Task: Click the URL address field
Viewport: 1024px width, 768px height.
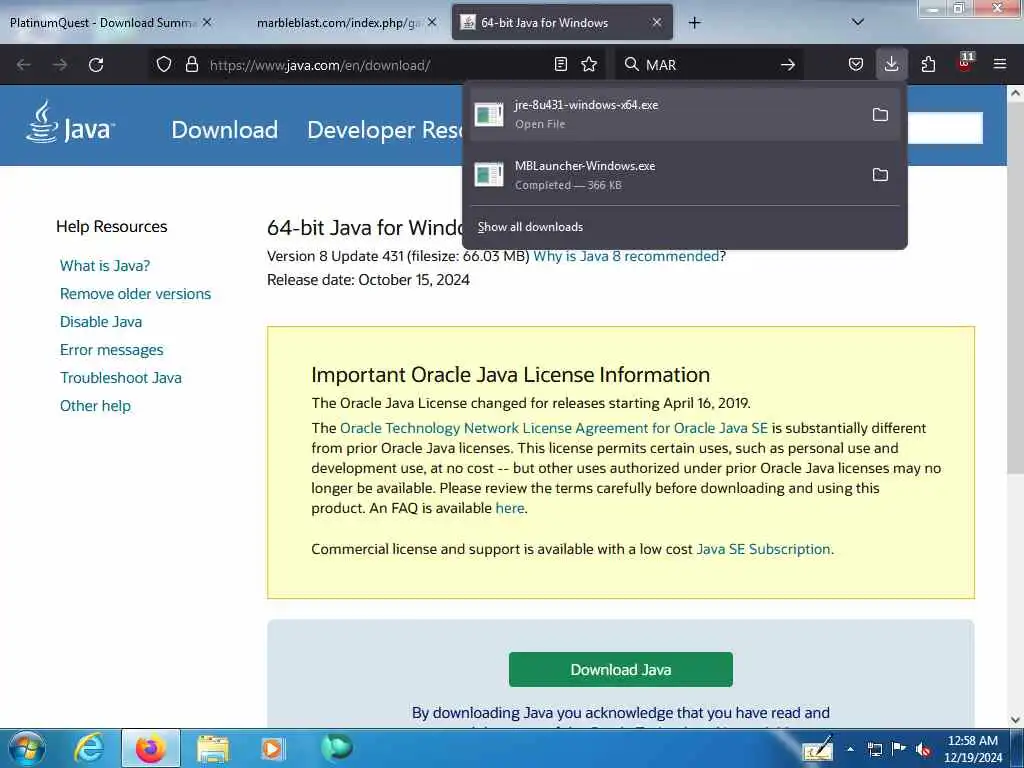Action: (x=376, y=65)
